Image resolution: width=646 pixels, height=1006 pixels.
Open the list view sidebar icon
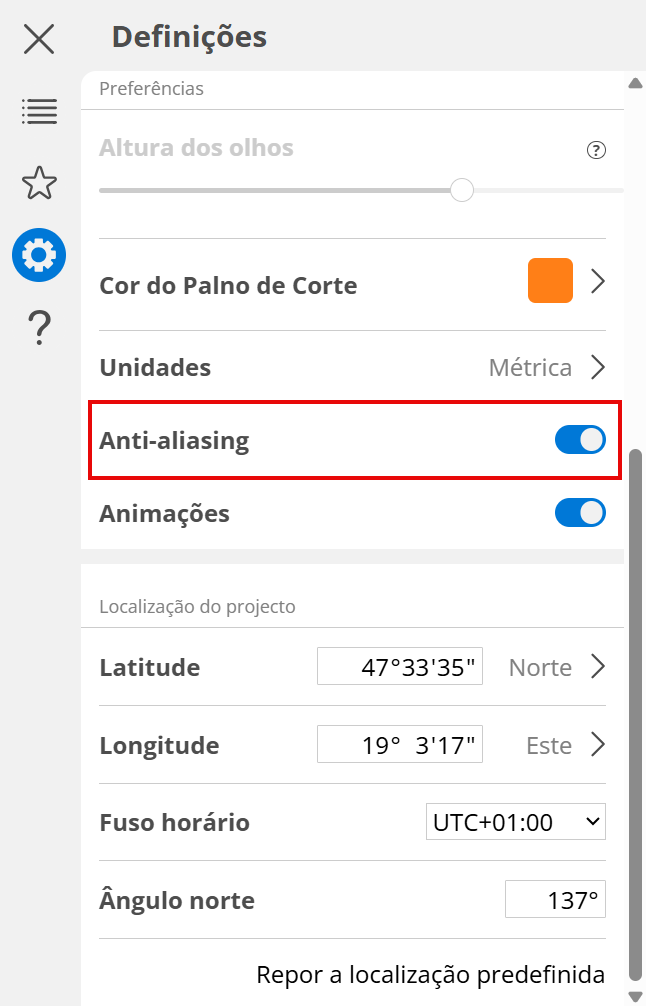(39, 111)
